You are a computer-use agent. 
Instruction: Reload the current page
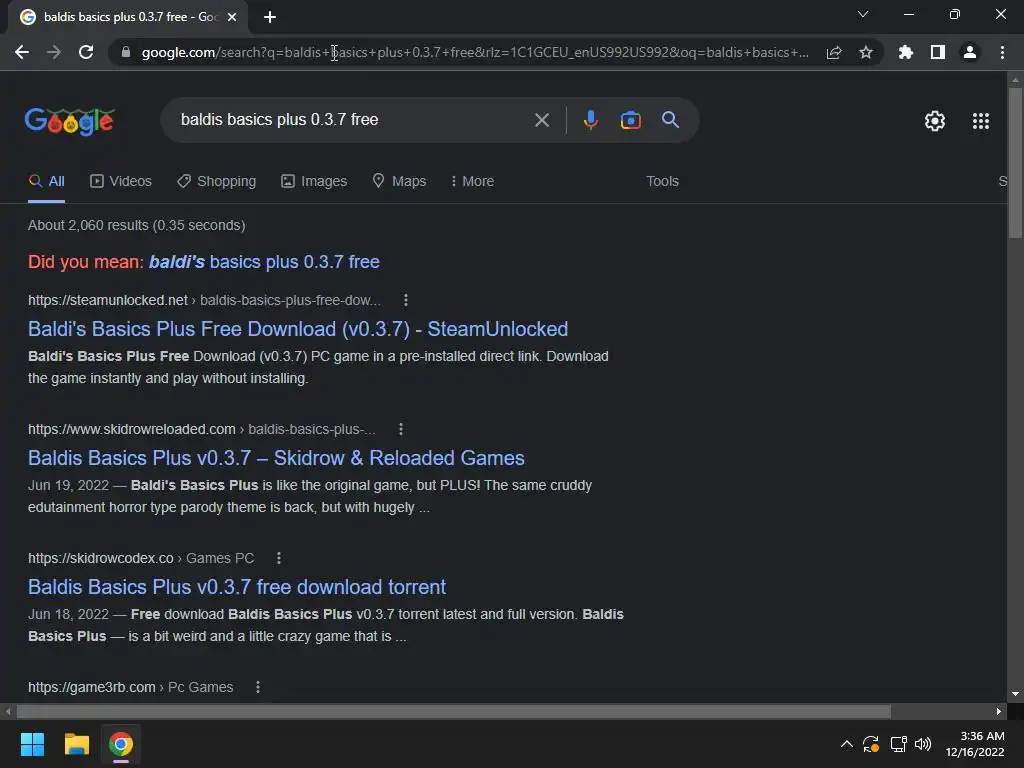pyautogui.click(x=86, y=52)
